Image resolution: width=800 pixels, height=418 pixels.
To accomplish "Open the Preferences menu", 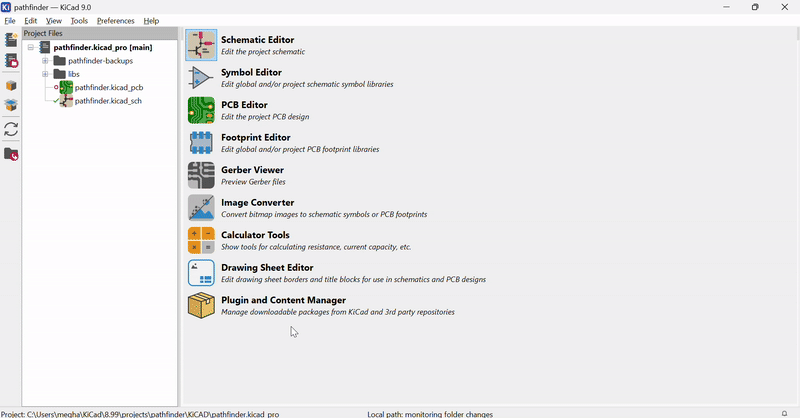I will pos(115,21).
